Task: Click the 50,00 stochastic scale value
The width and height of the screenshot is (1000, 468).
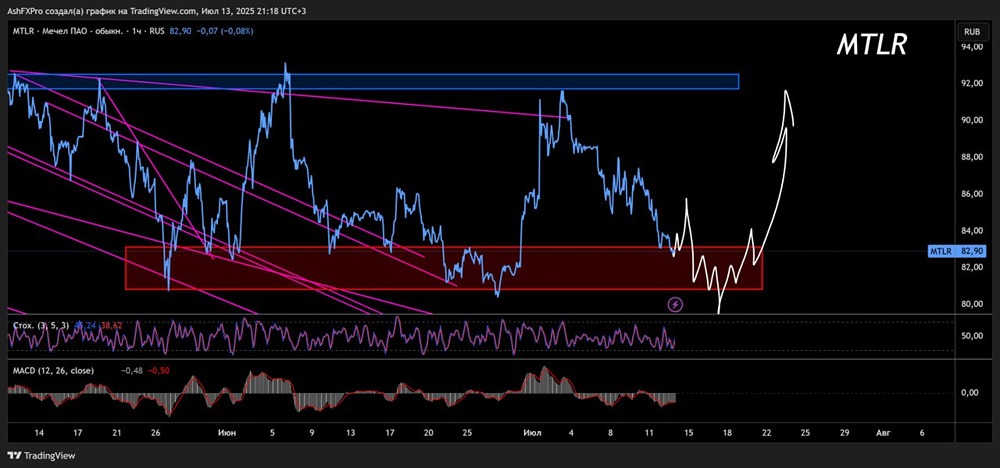Action: click(973, 336)
